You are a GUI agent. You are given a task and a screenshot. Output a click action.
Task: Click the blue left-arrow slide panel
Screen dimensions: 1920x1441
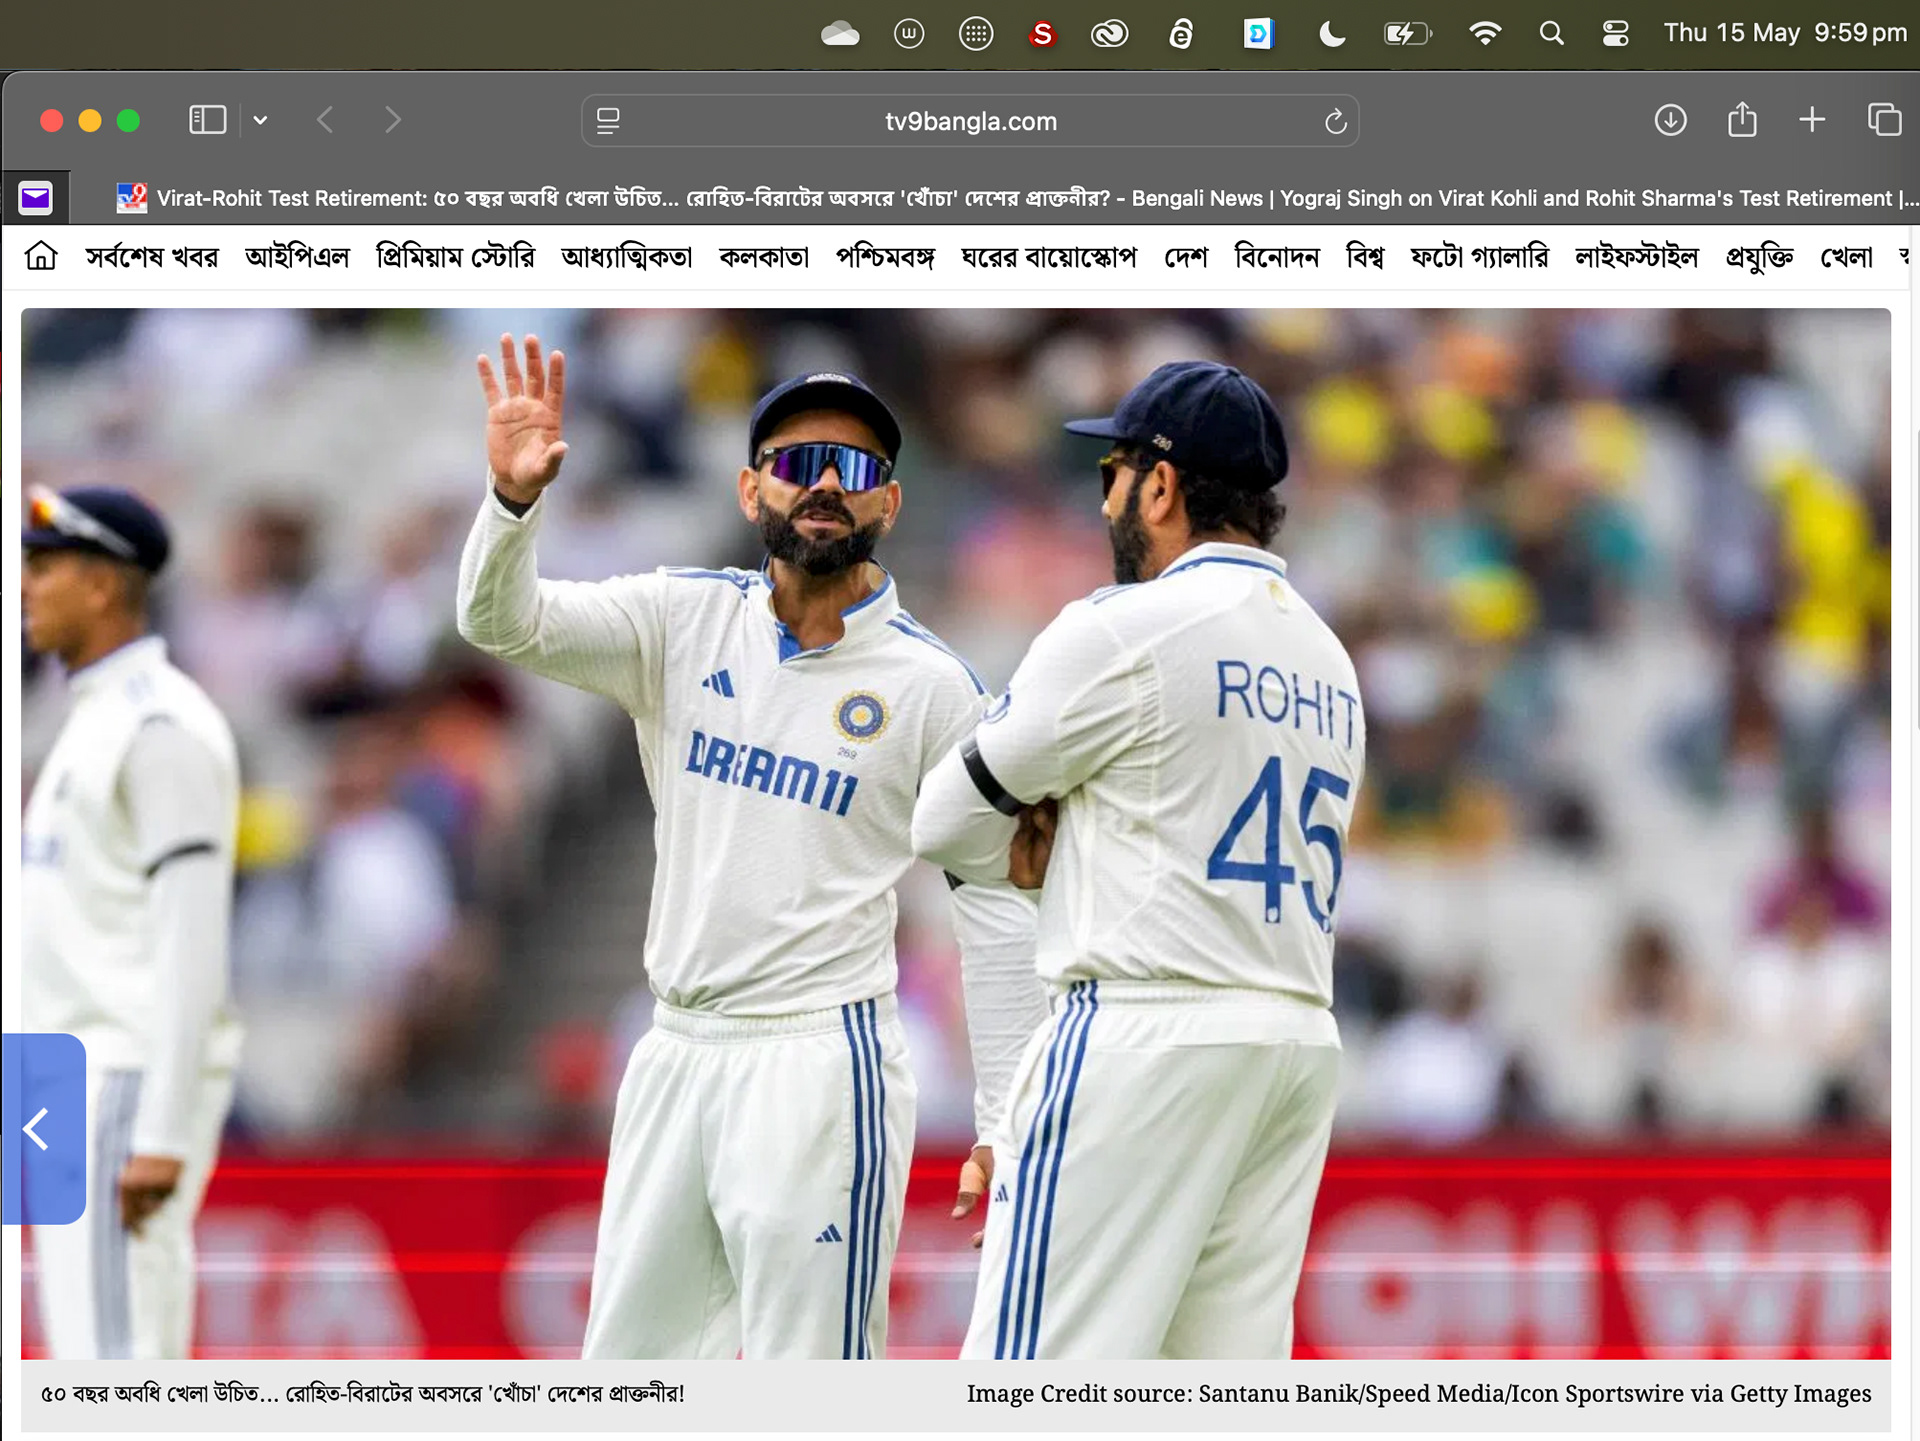(x=43, y=1128)
